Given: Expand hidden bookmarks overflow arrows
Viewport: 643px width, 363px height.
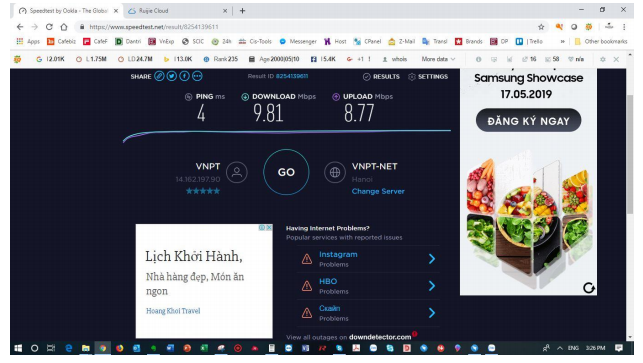Looking at the screenshot, I should tap(563, 41).
